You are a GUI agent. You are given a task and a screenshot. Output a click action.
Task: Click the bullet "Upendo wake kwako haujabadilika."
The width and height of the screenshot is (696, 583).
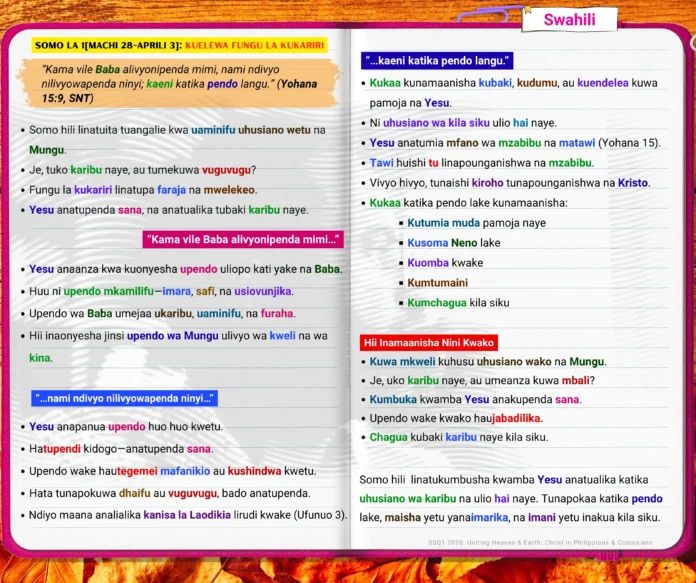(x=456, y=418)
